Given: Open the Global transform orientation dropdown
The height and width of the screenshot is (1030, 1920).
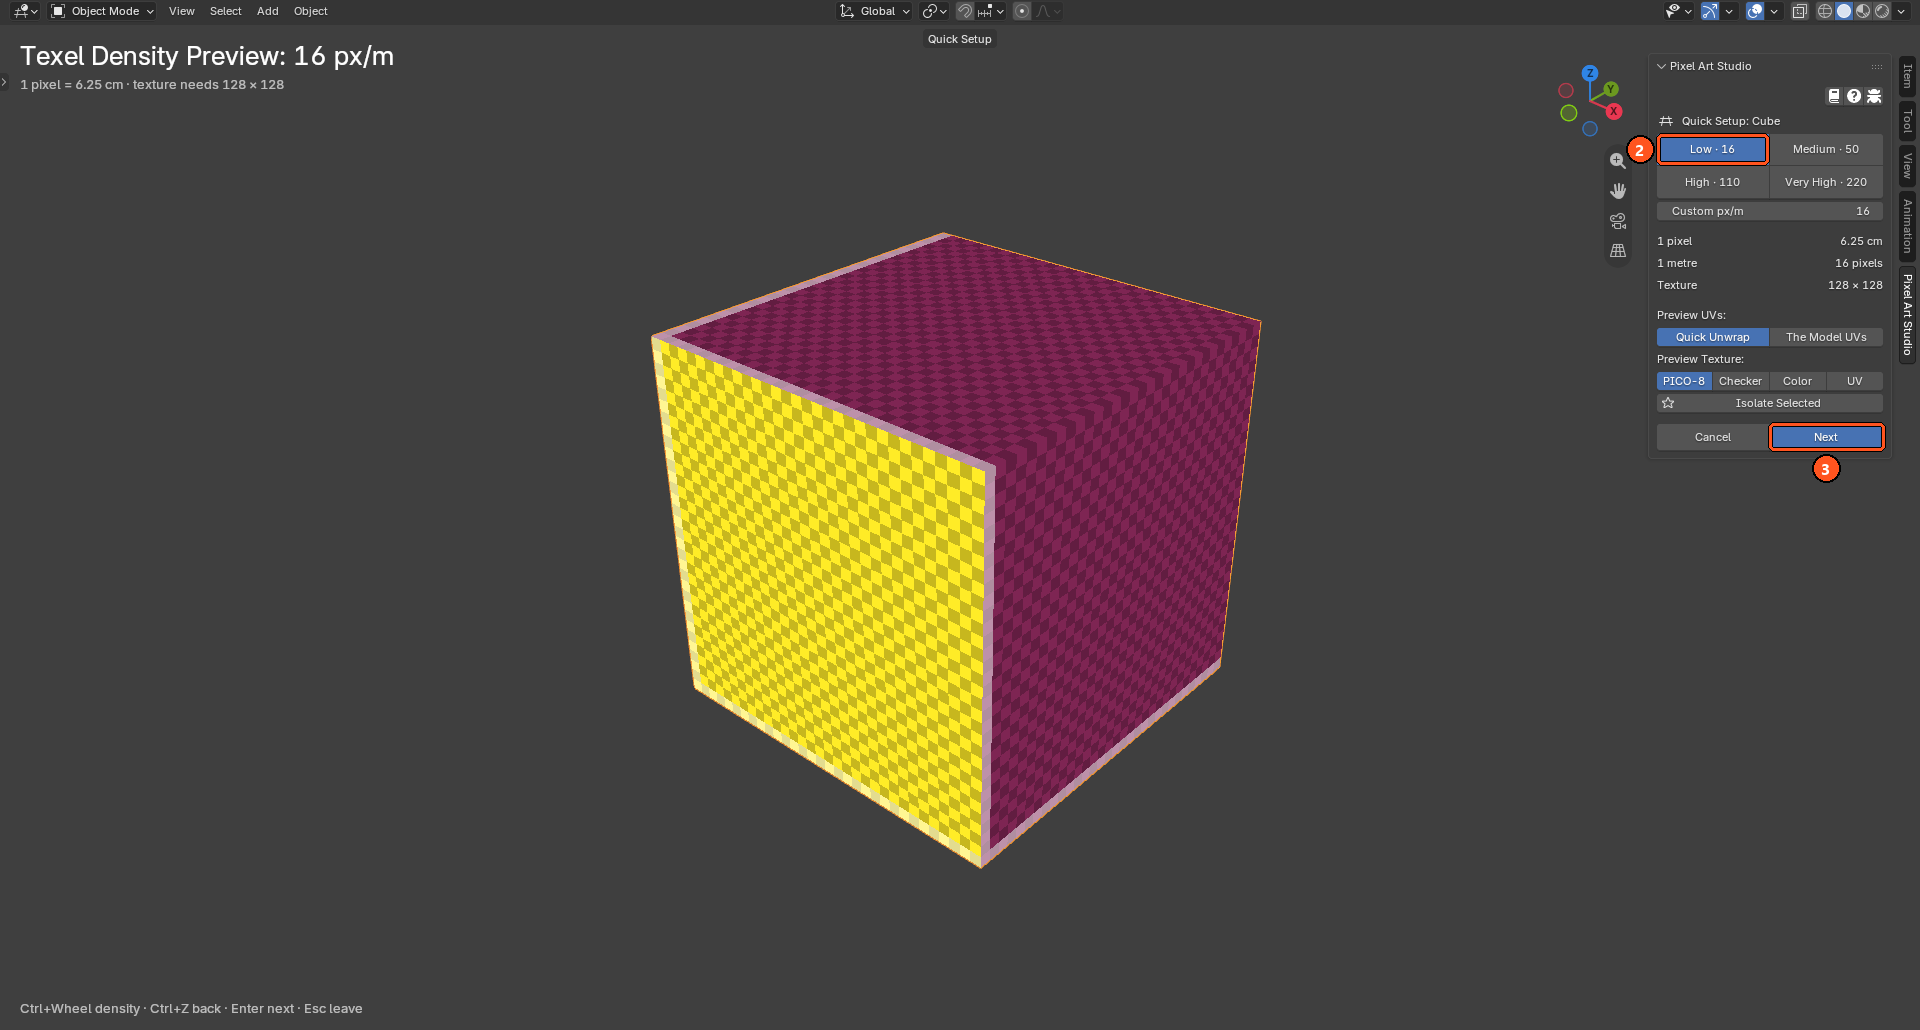Looking at the screenshot, I should (x=875, y=11).
